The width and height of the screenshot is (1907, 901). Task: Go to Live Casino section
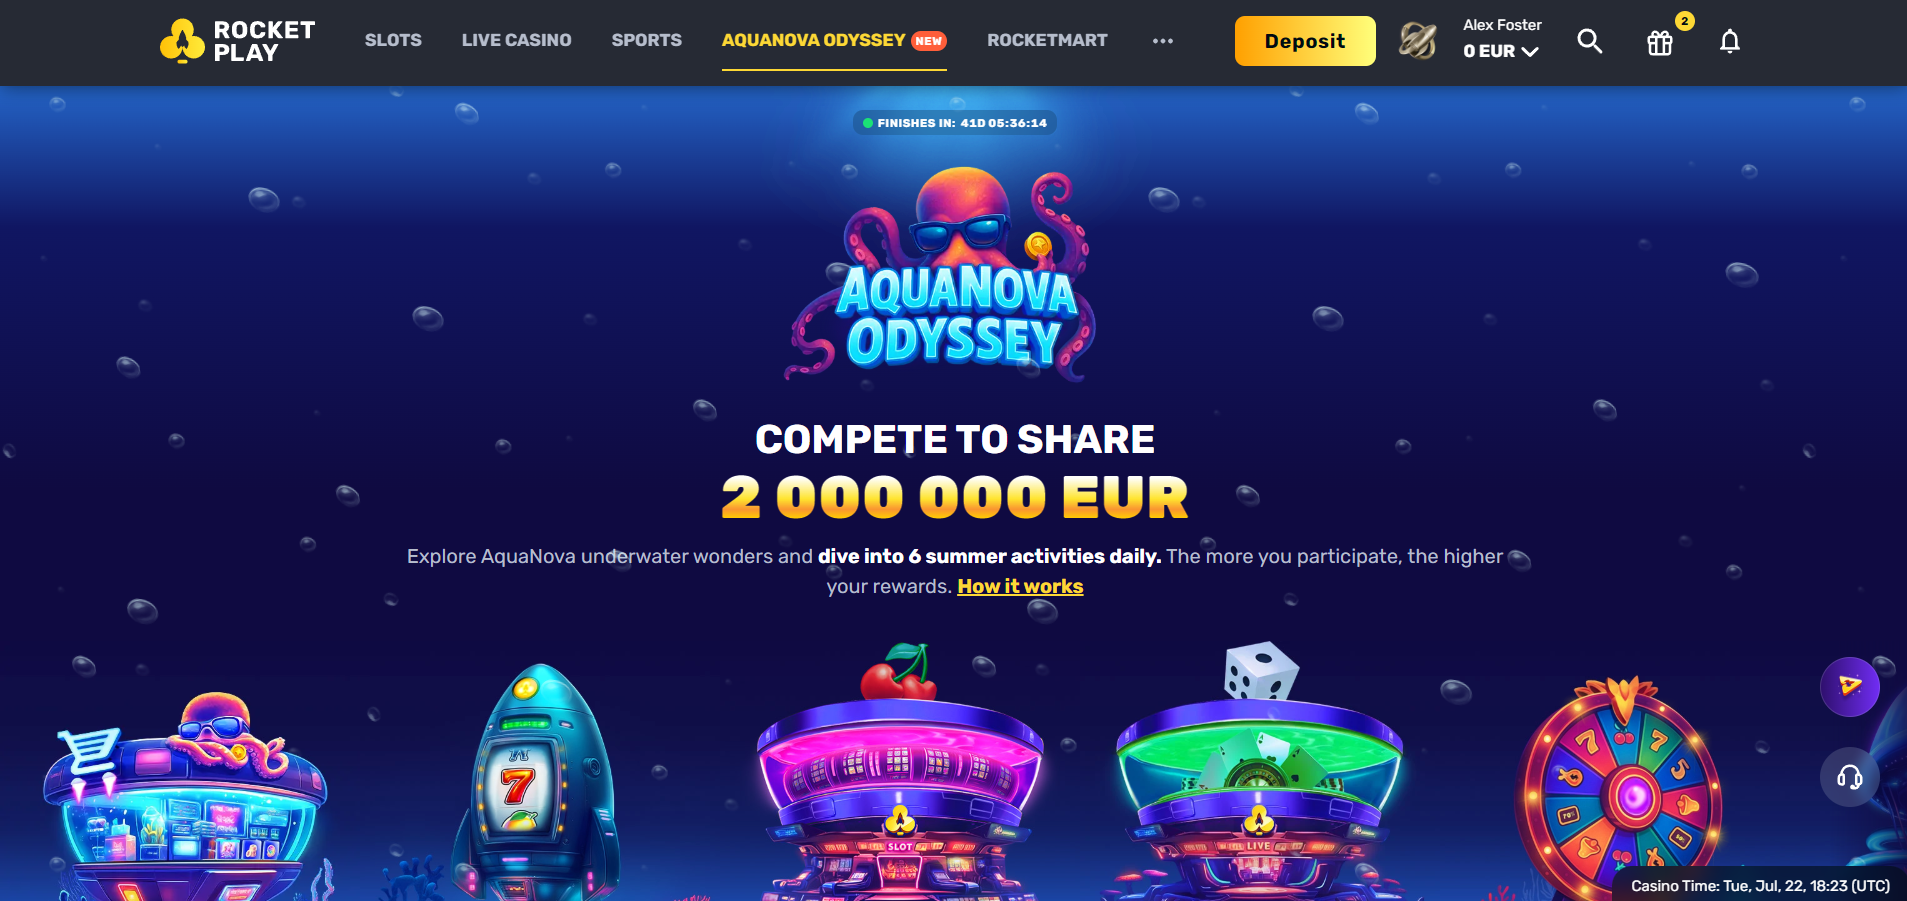516,40
